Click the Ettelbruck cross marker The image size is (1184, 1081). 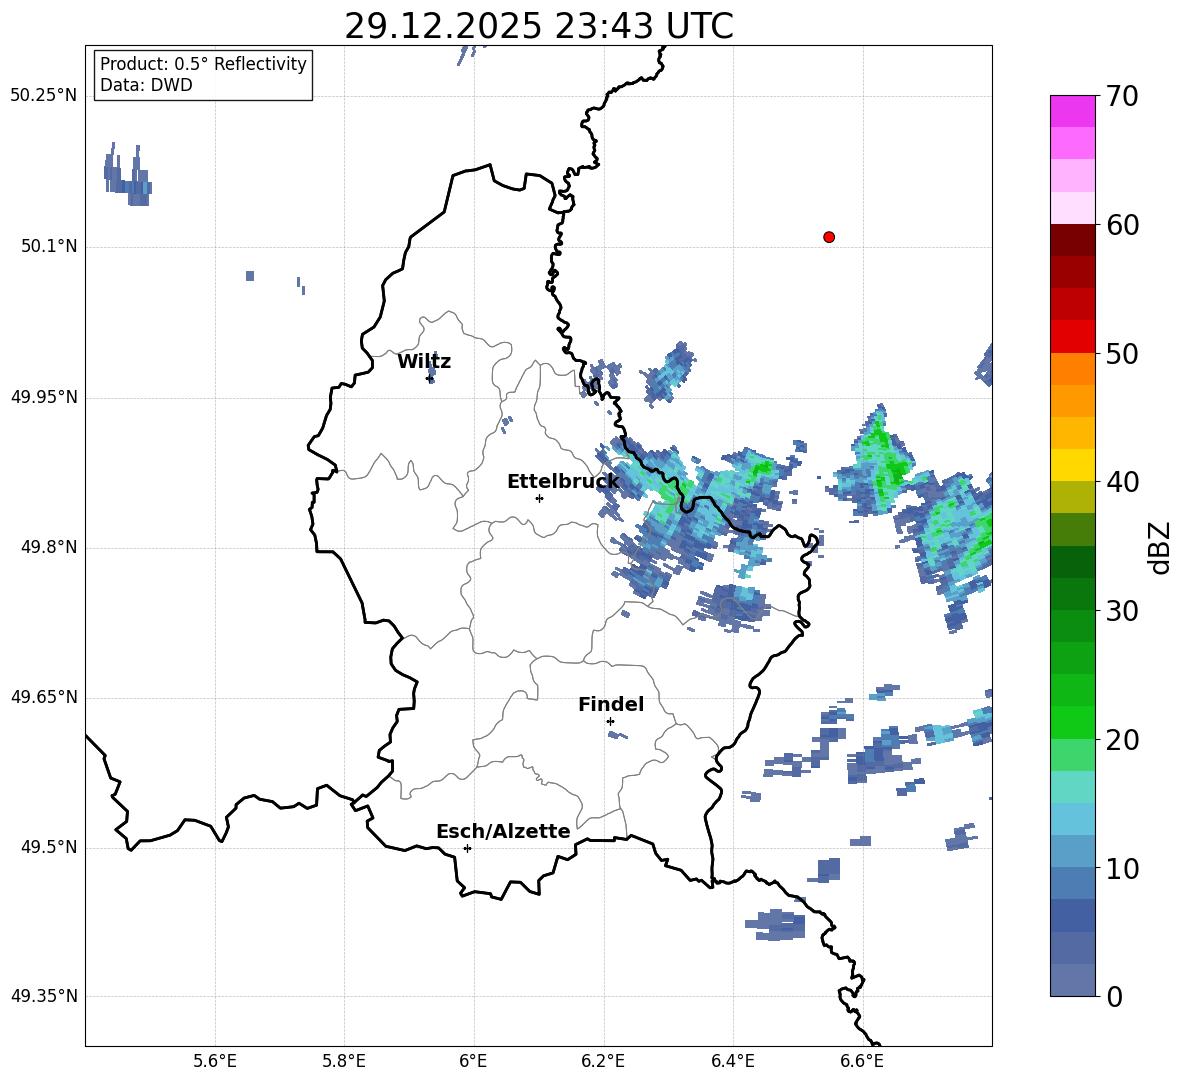click(539, 498)
